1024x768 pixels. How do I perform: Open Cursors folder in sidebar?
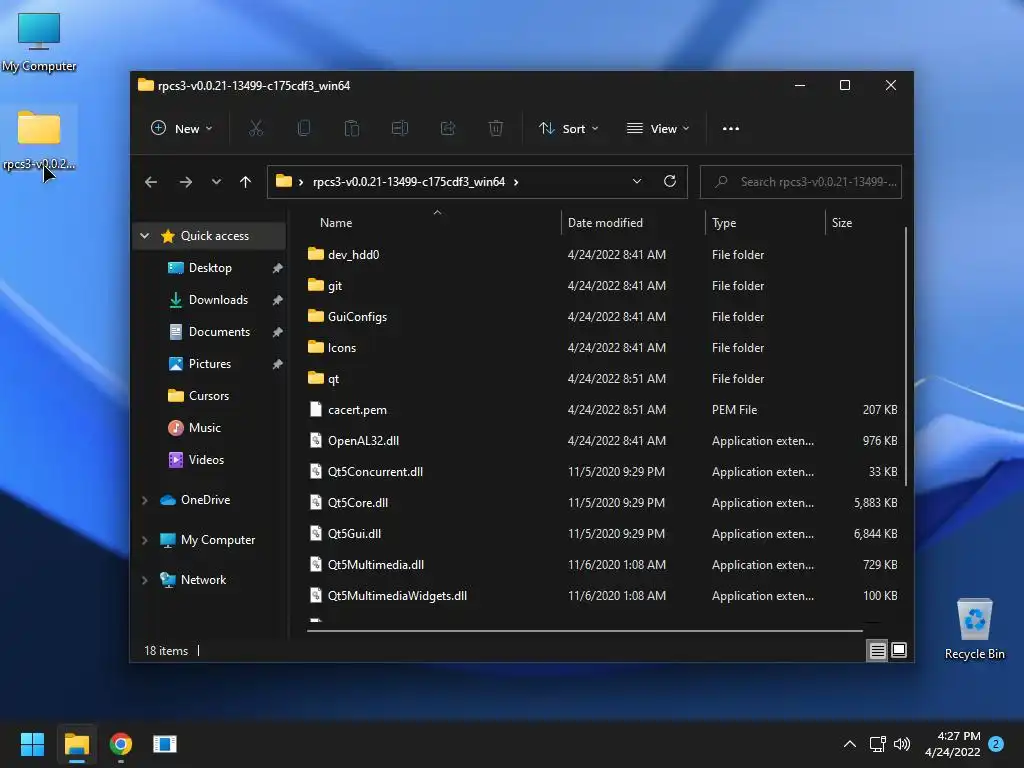pos(208,396)
